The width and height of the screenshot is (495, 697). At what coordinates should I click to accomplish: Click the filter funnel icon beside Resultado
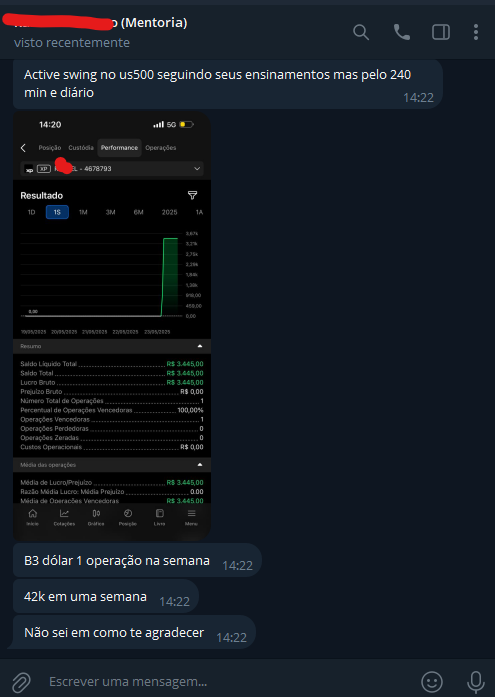192,195
